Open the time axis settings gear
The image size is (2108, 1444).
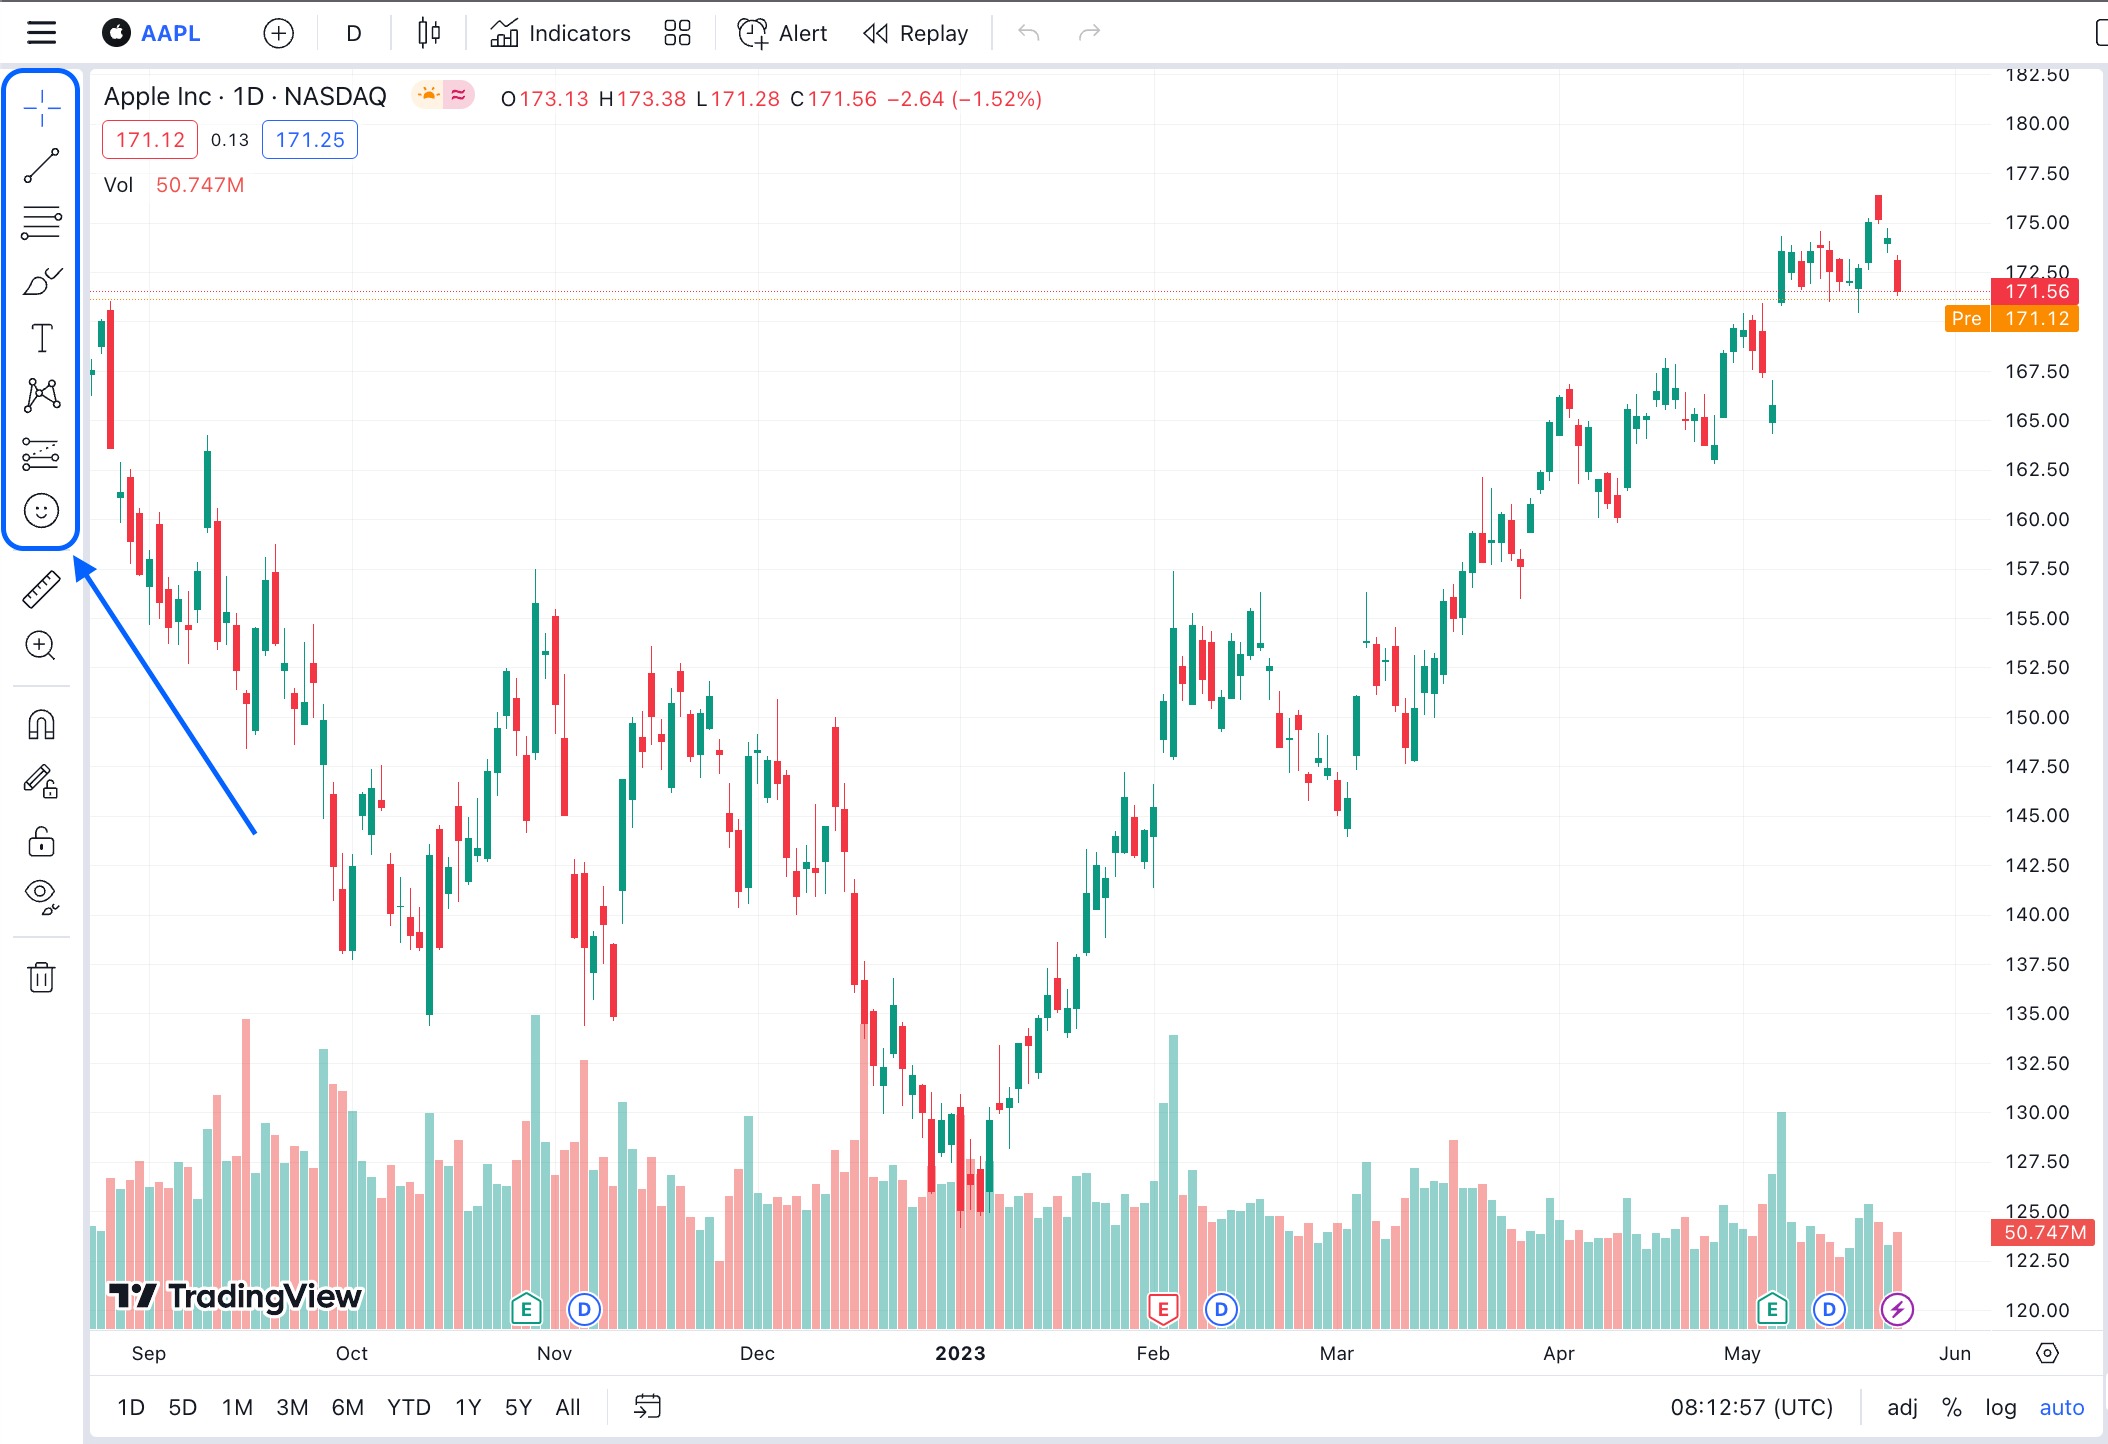2046,1353
